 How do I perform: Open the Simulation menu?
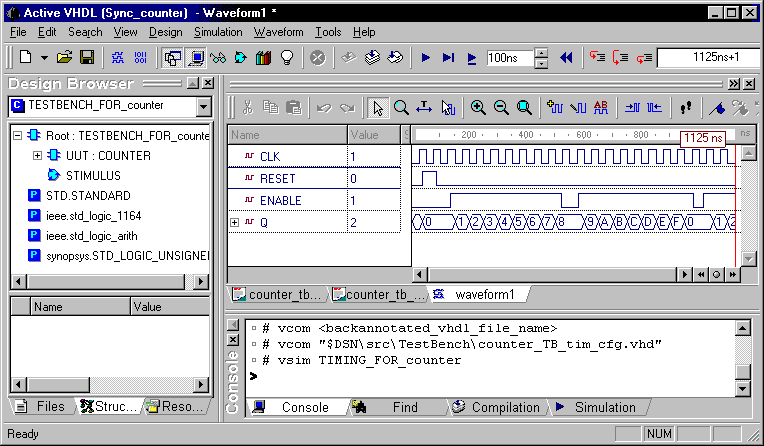pos(218,32)
